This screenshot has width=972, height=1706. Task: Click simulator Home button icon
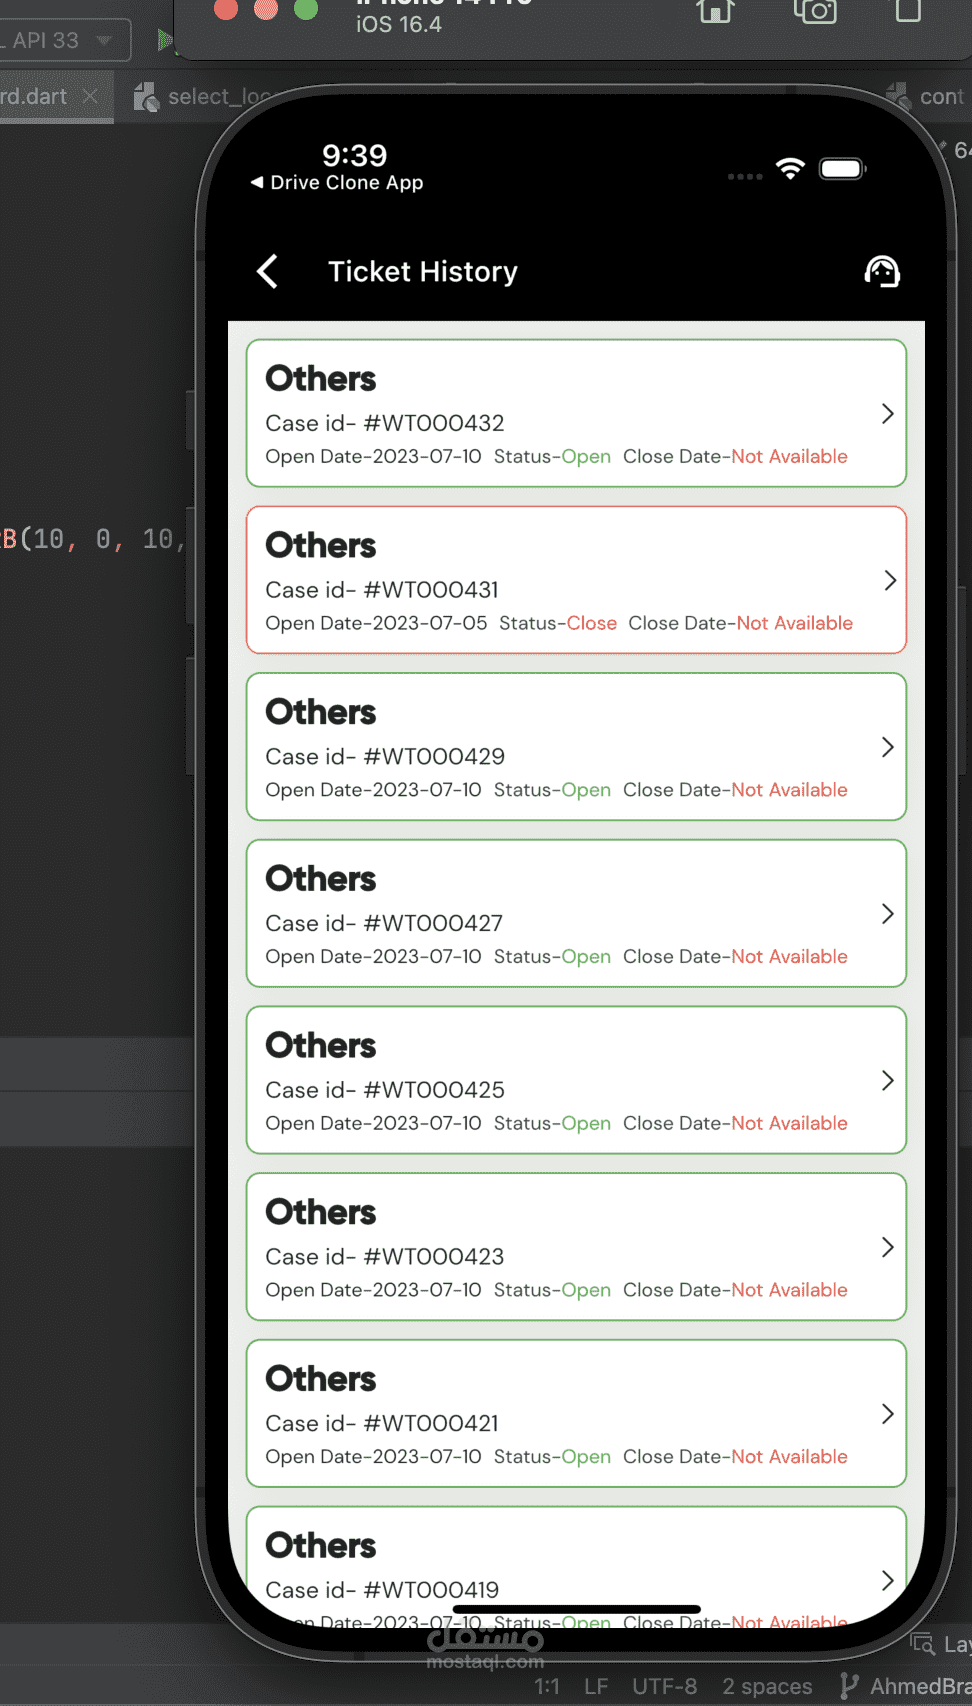715,10
